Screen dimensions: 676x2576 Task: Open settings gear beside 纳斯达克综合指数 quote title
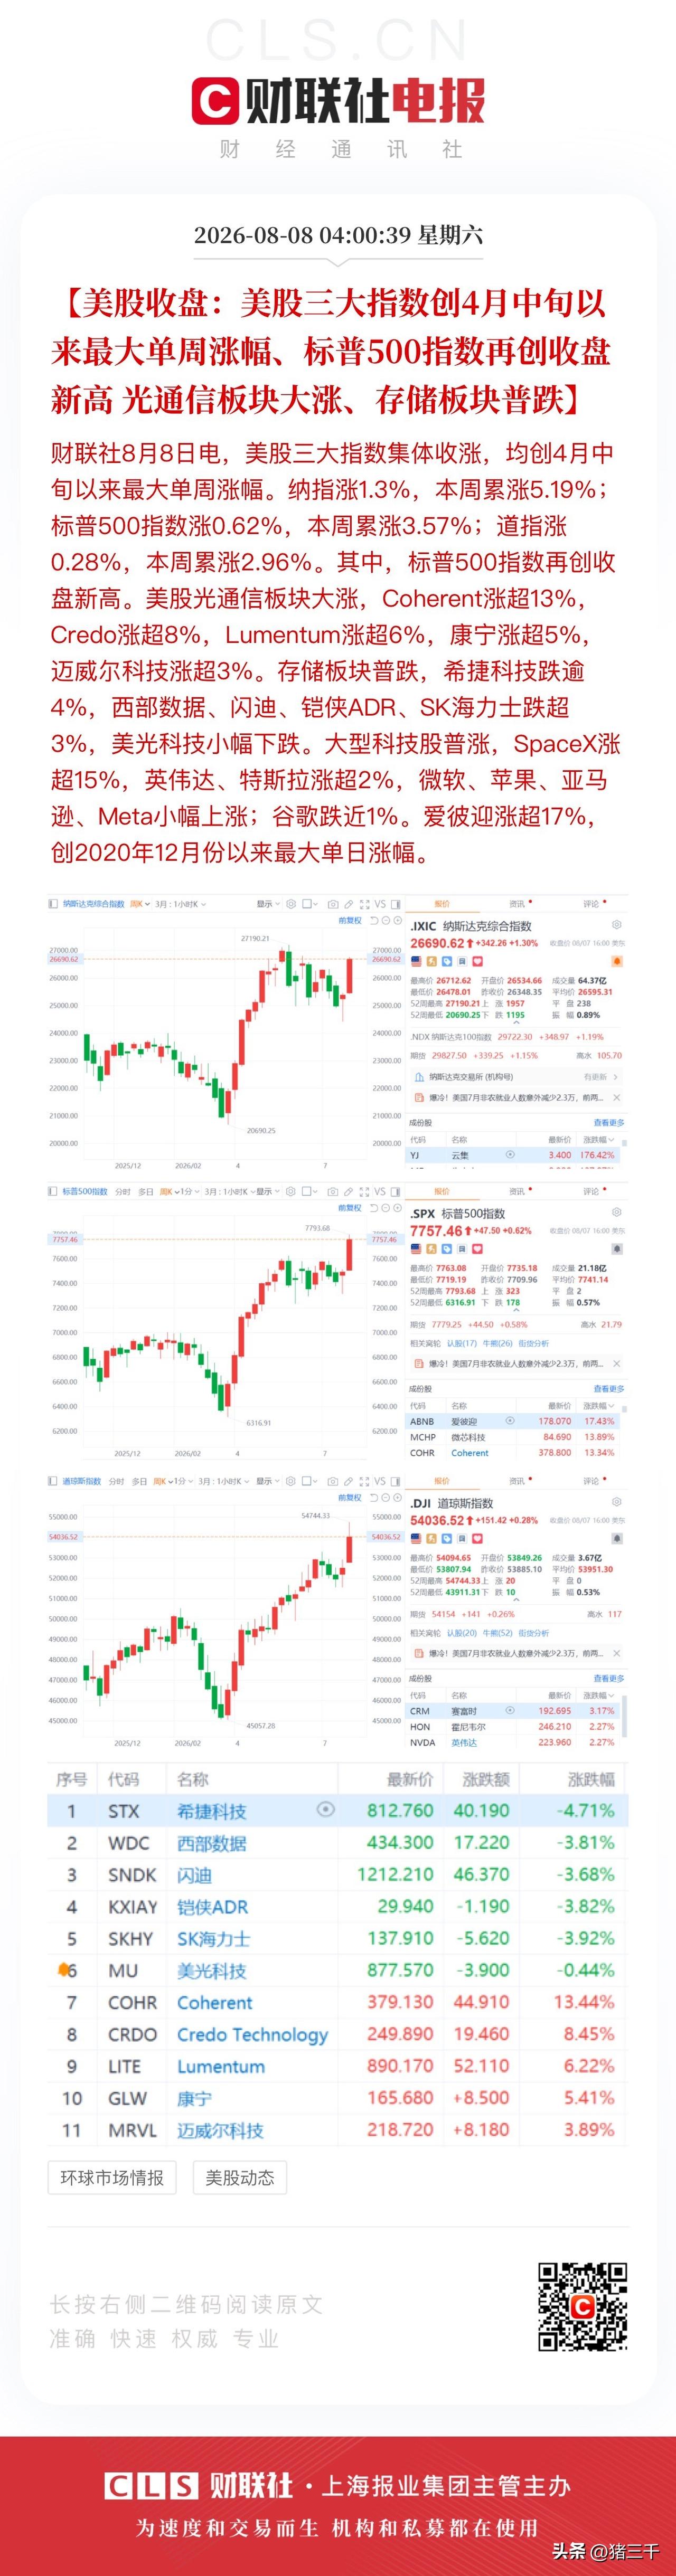(617, 925)
